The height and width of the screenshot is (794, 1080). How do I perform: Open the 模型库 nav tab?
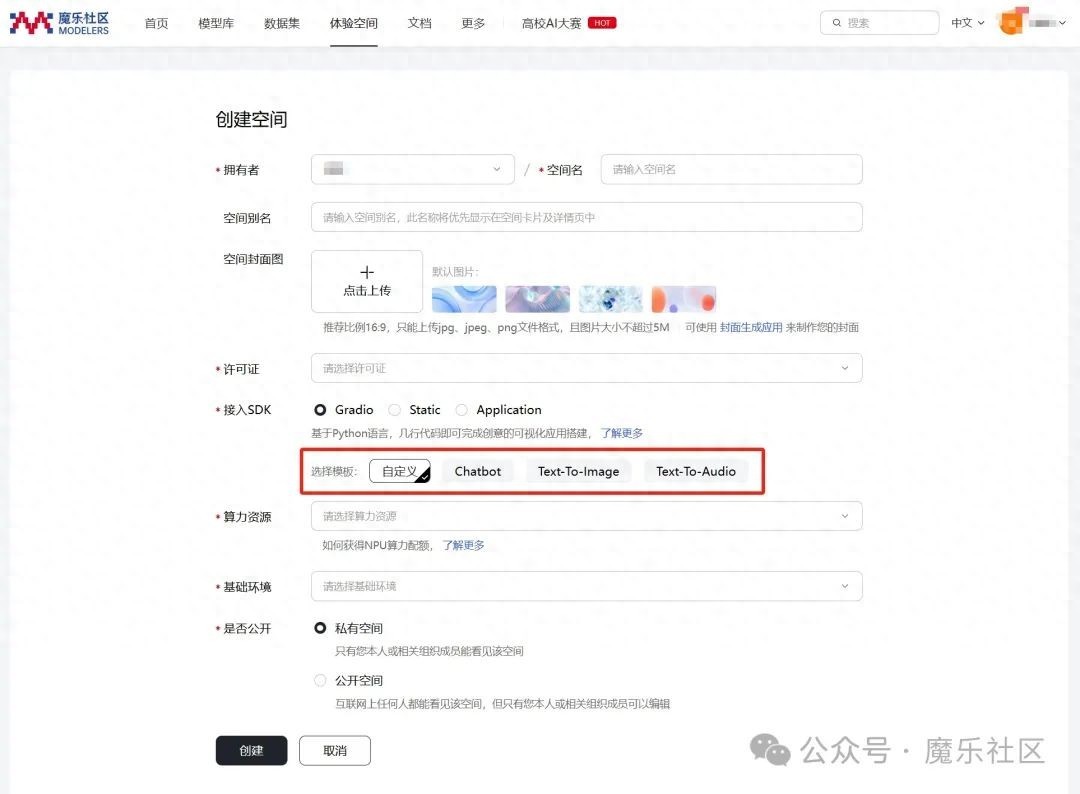216,23
